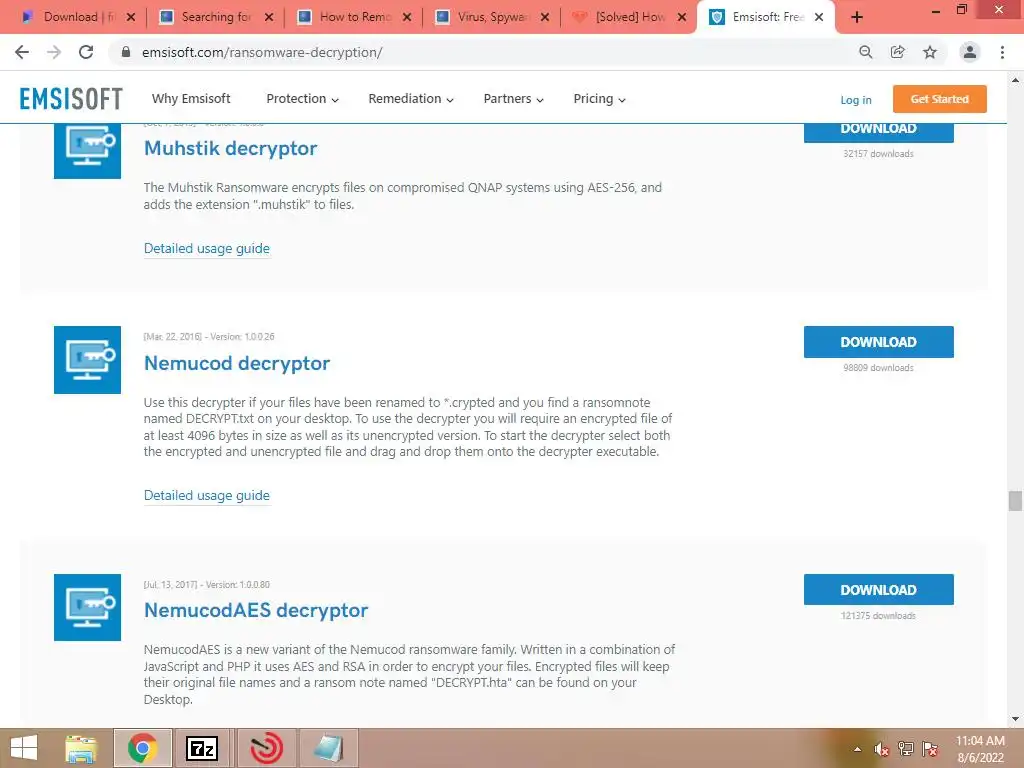The width and height of the screenshot is (1024, 768).
Task: Open the Pricing dropdown menu
Action: [600, 99]
